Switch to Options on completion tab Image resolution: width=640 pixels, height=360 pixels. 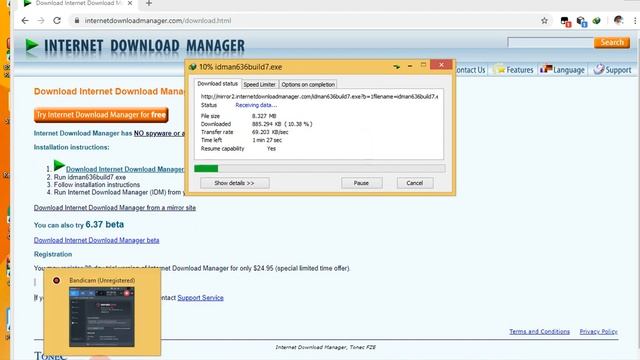(x=308, y=84)
